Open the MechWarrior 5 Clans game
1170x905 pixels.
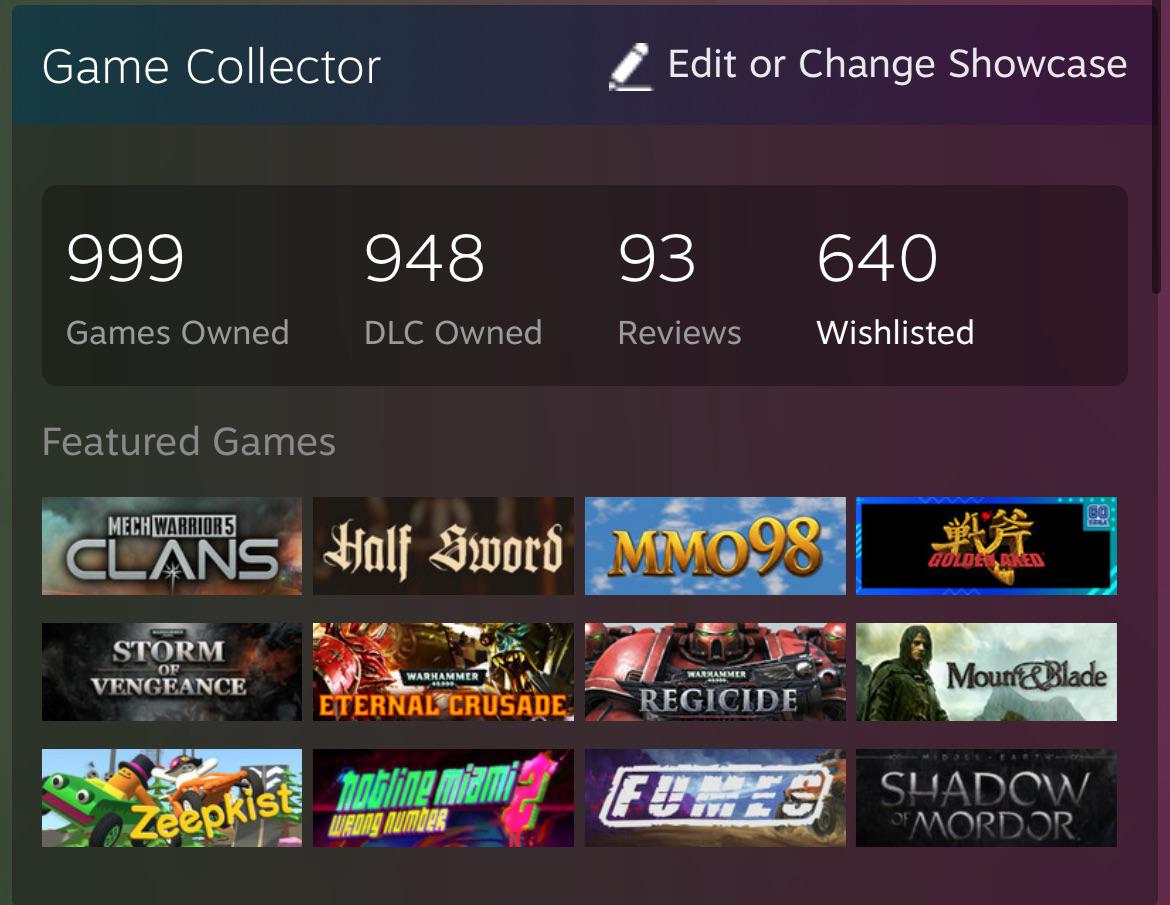[172, 546]
